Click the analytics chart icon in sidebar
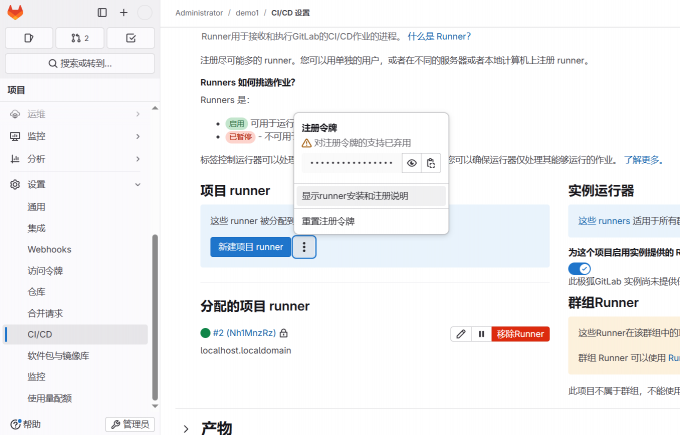 coord(15,159)
